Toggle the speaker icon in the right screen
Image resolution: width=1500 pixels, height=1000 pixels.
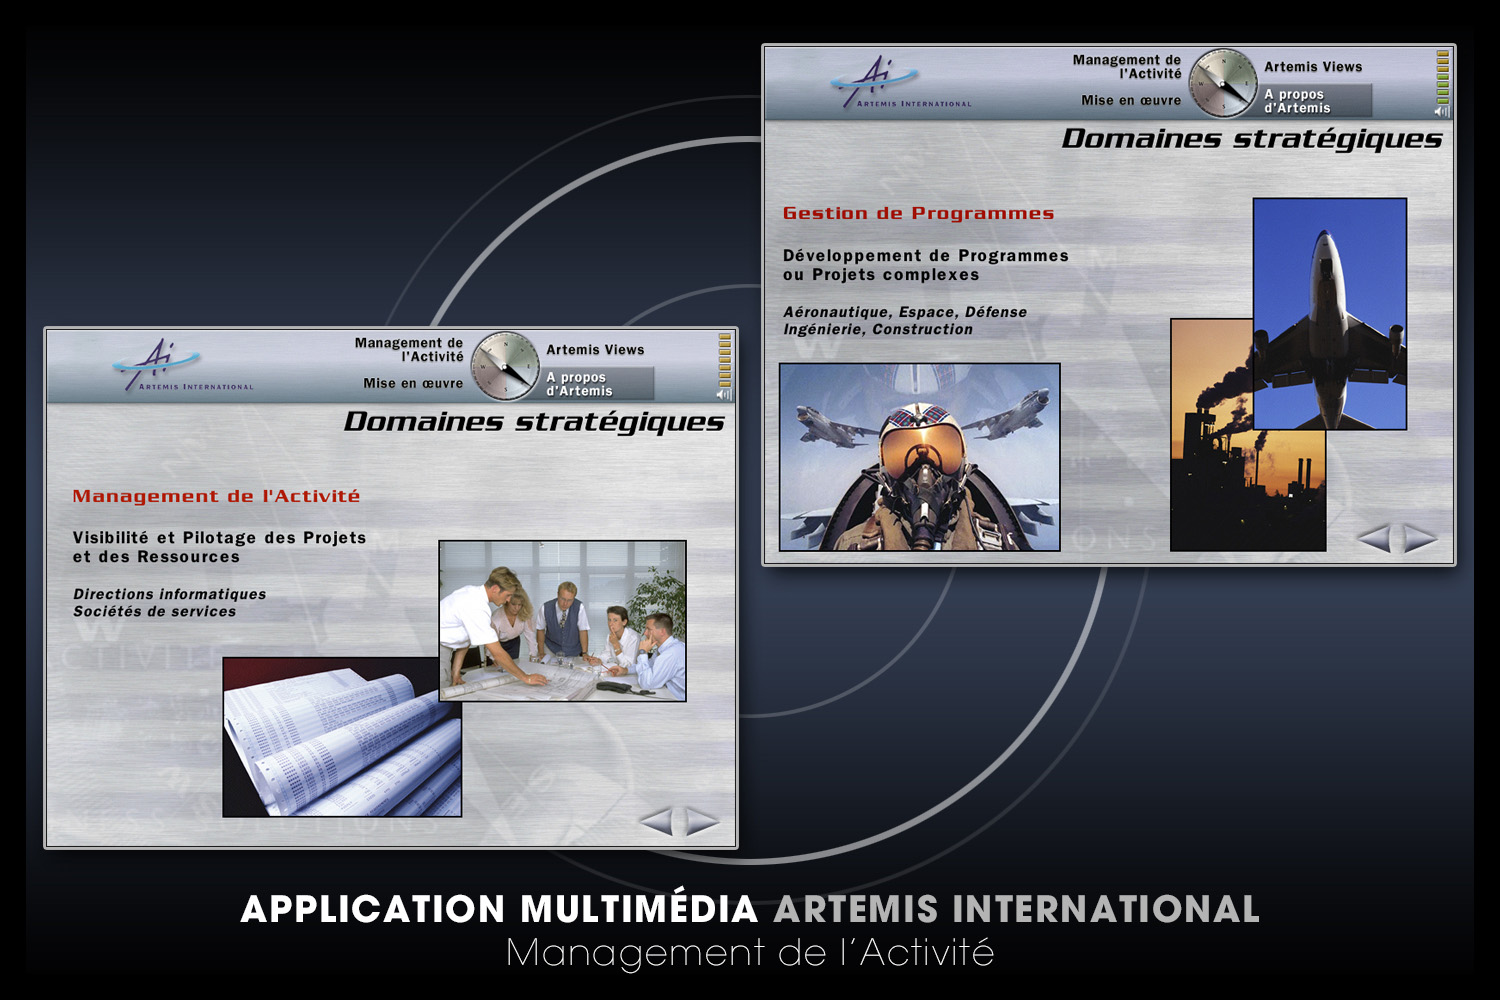tap(1442, 111)
